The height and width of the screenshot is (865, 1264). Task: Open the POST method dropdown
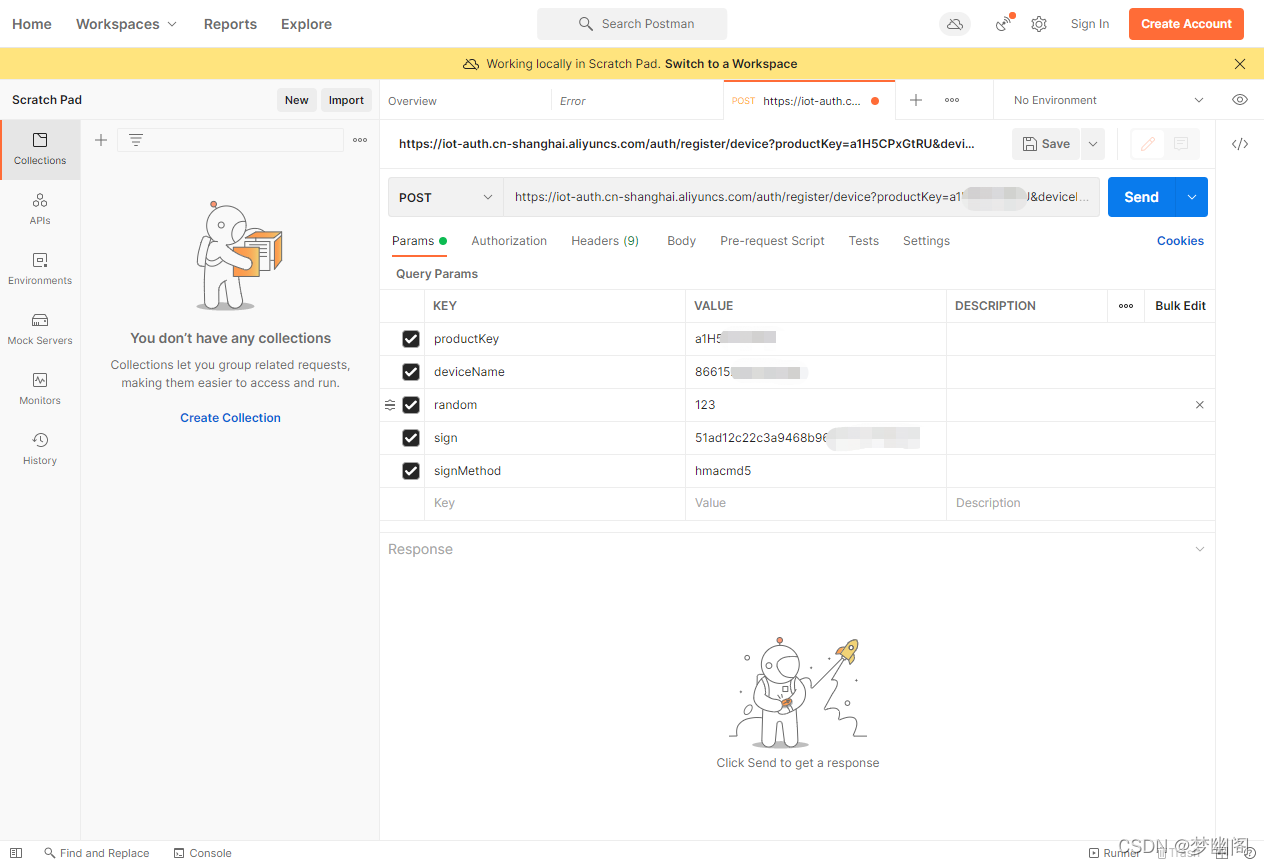coord(446,197)
